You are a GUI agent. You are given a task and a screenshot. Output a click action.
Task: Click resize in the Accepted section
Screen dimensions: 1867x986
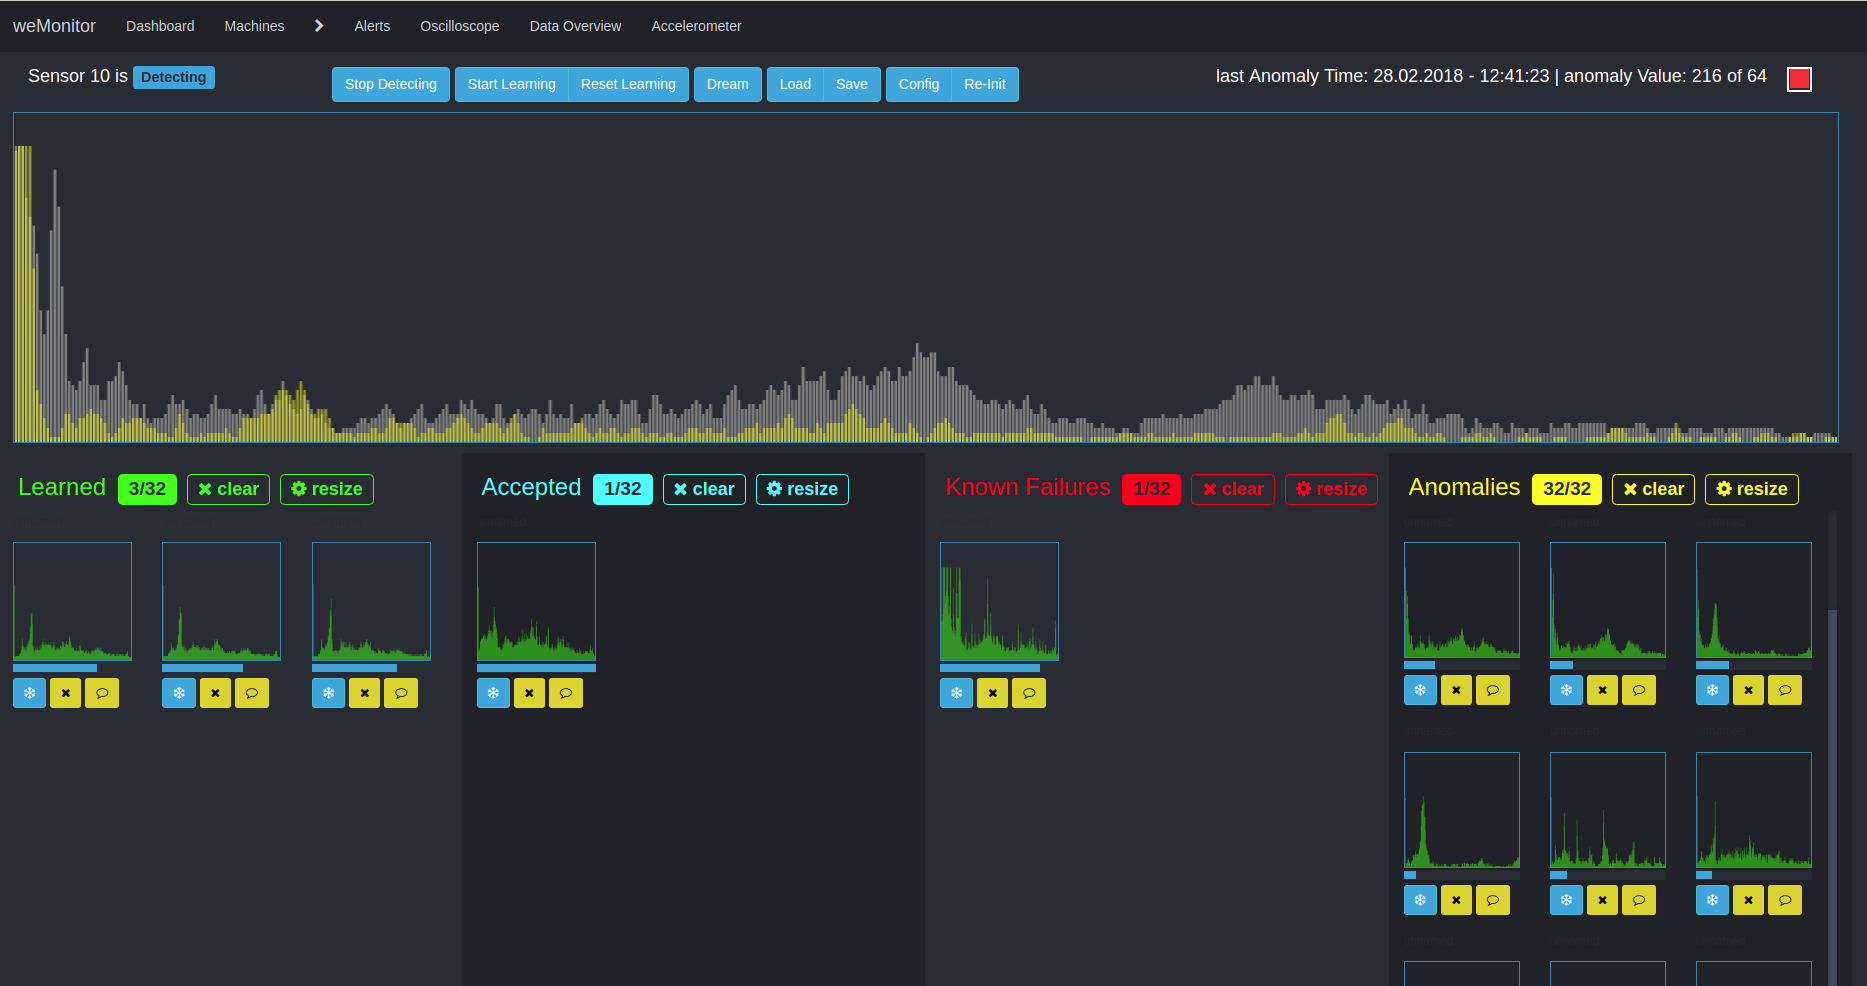coord(802,489)
